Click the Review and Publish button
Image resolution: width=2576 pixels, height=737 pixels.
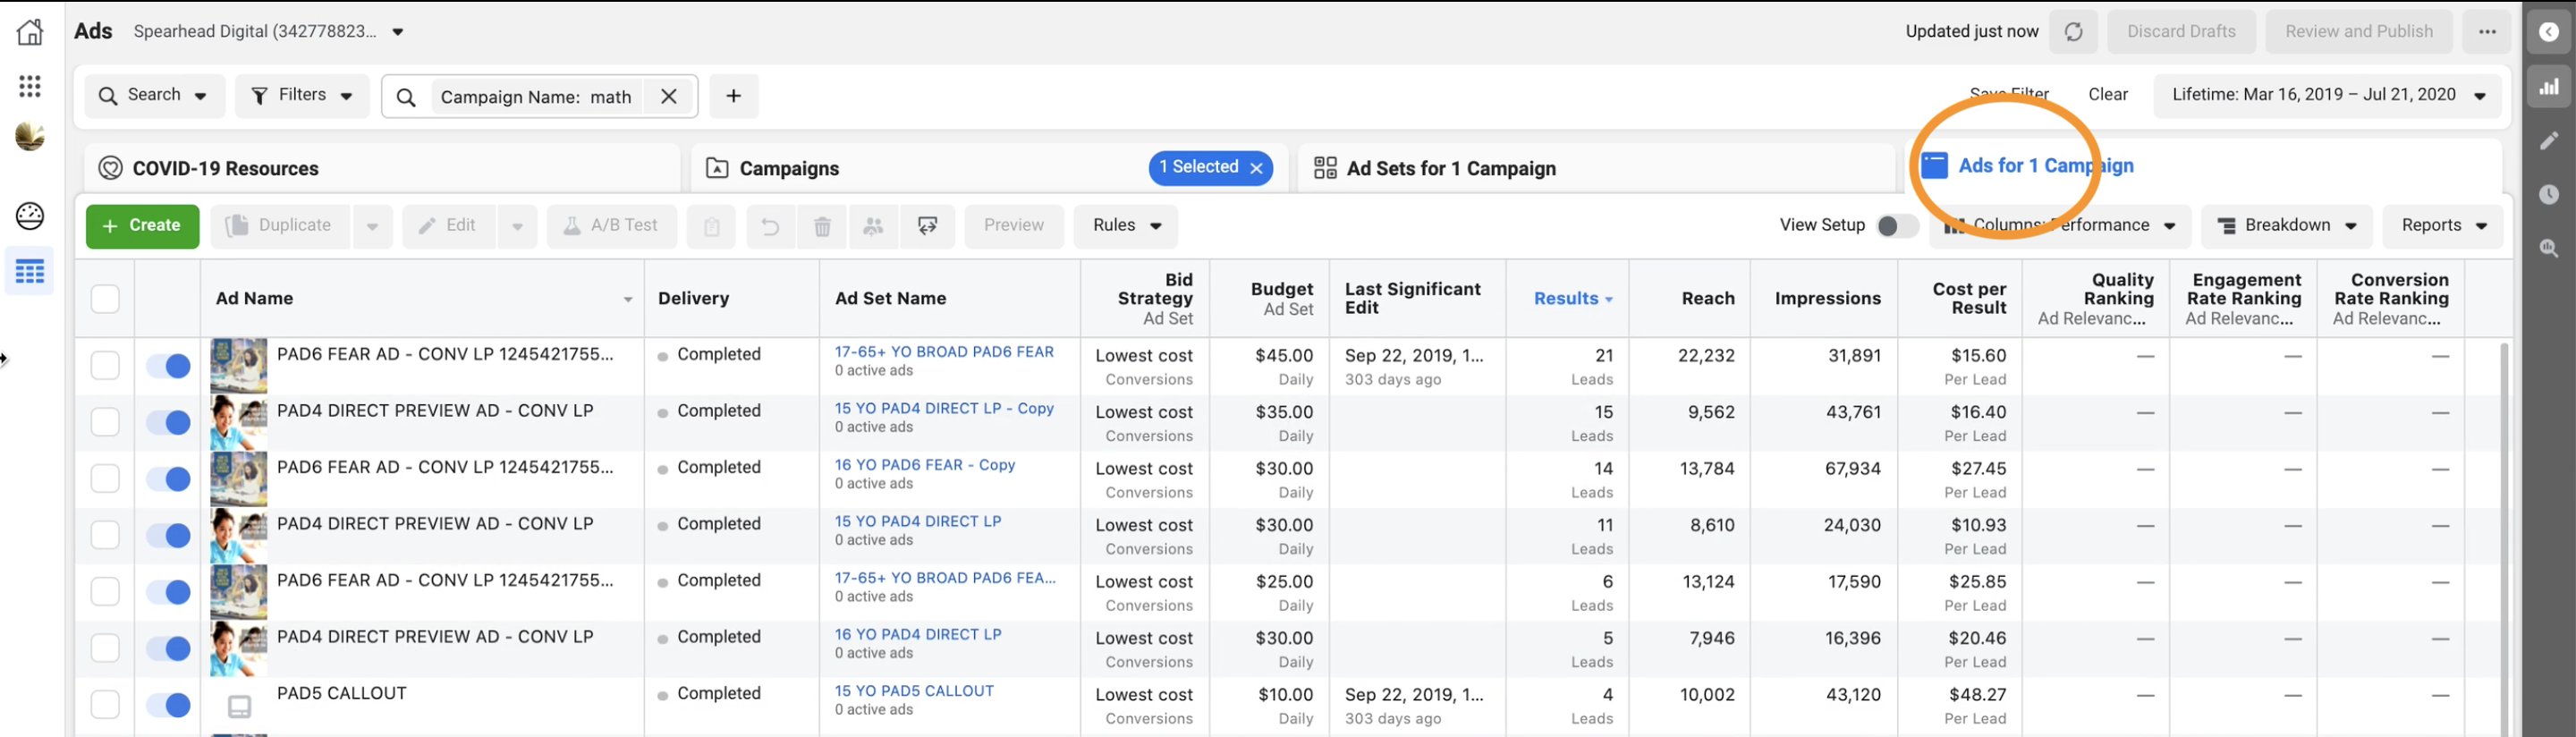(2359, 32)
